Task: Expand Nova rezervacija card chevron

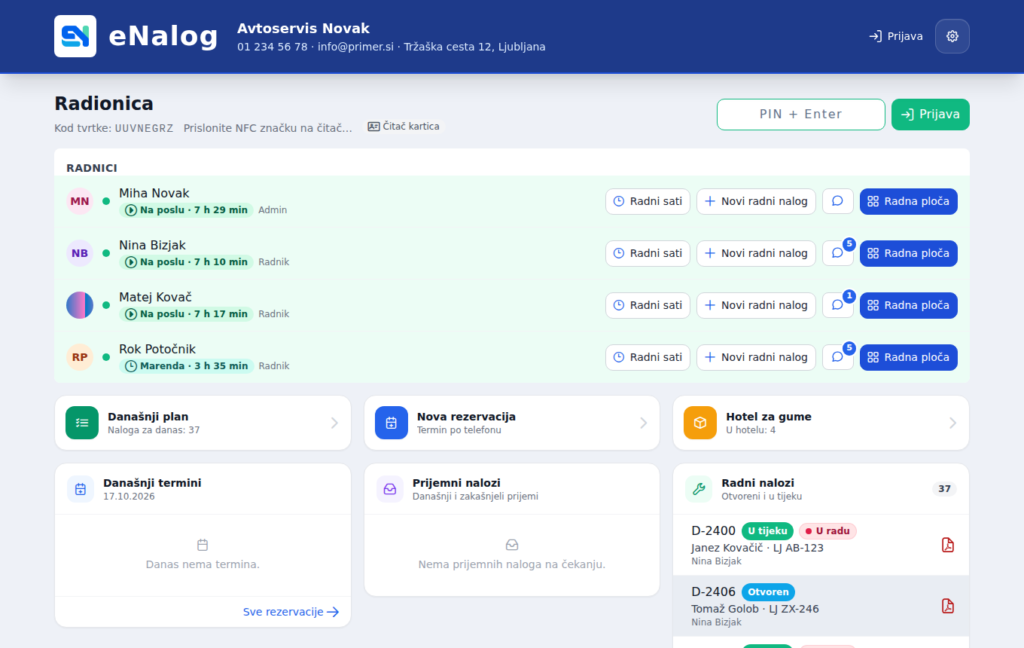Action: 643,423
